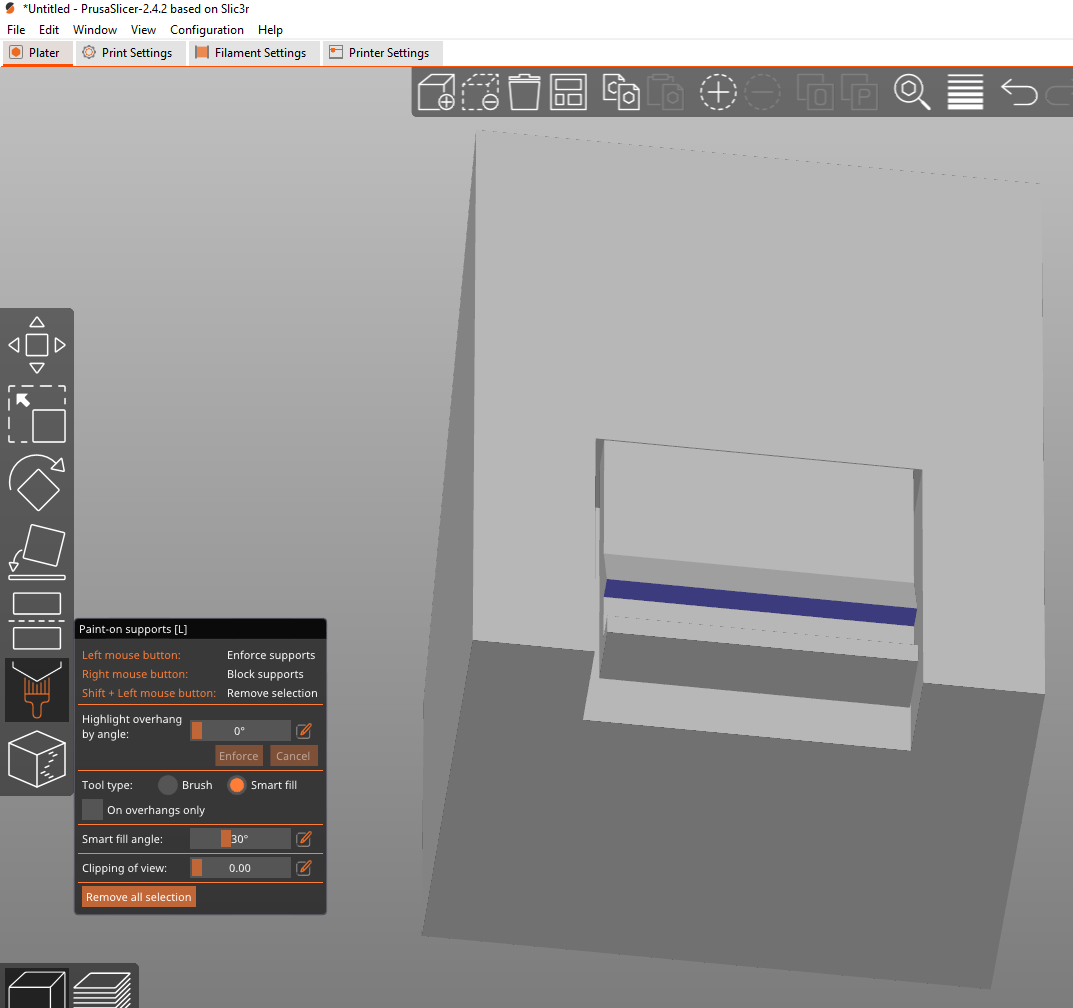This screenshot has width=1073, height=1008.
Task: Open the Edit menu
Action: coord(49,29)
